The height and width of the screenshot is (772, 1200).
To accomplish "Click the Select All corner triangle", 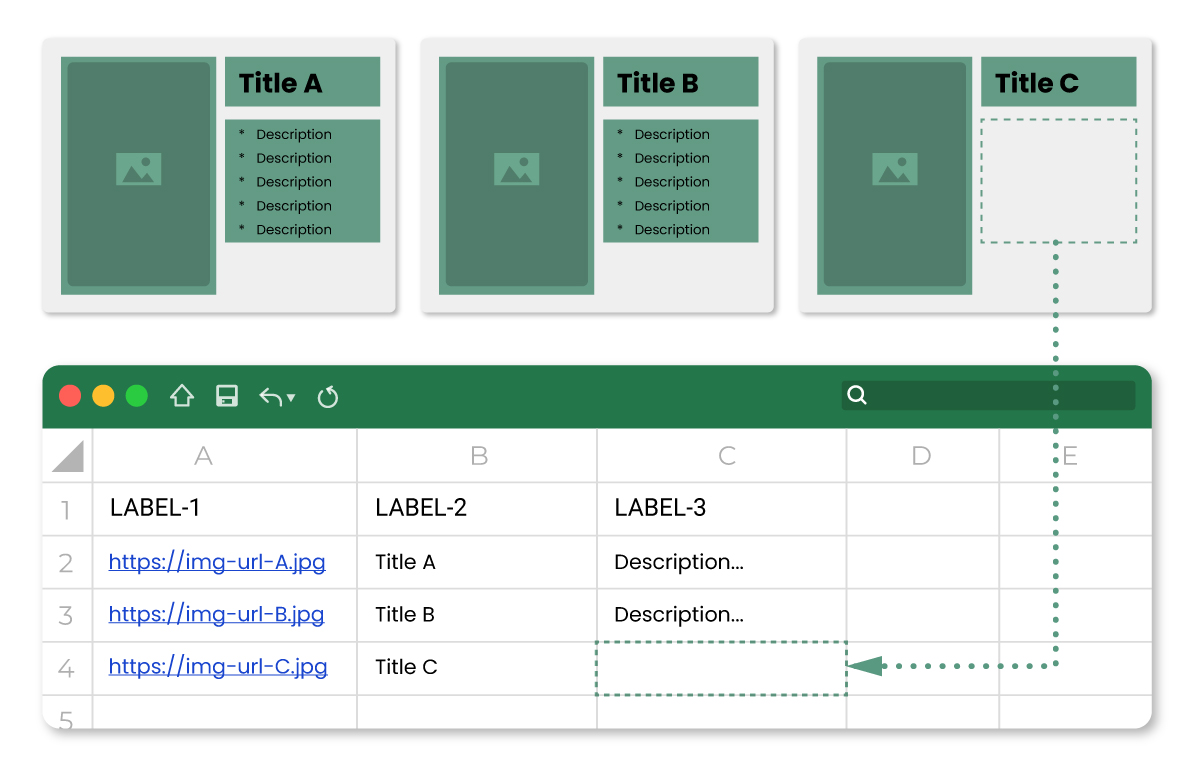I will click(x=67, y=456).
